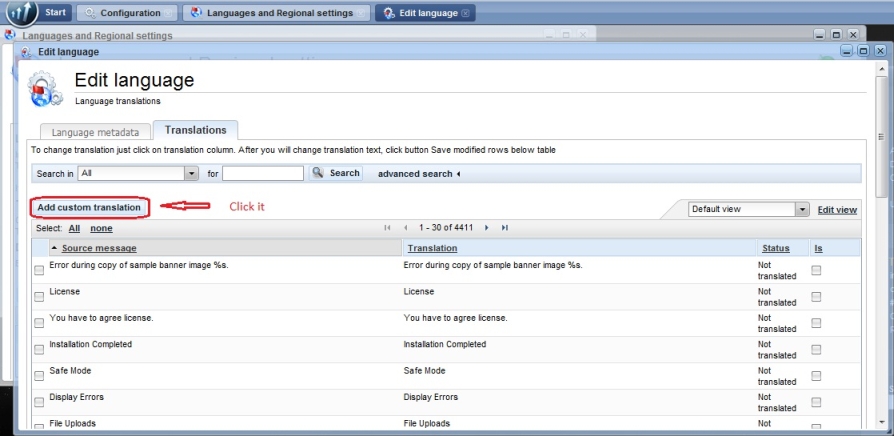
Task: Select All rows link
Action: pos(74,228)
